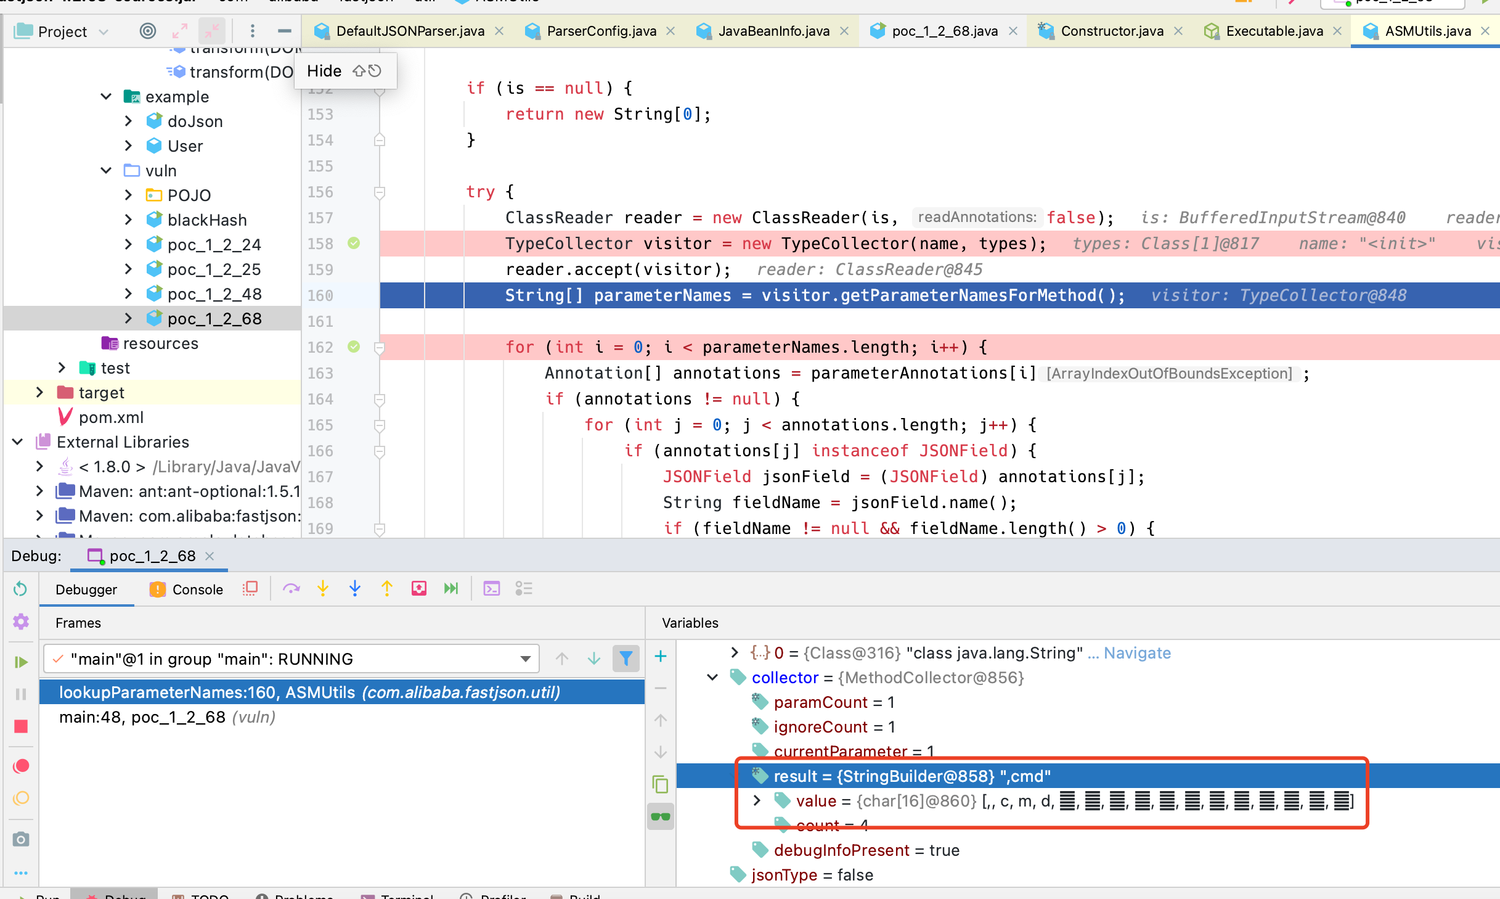Click the Navigate link
Viewport: 1500px width, 899px height.
click(x=1137, y=653)
